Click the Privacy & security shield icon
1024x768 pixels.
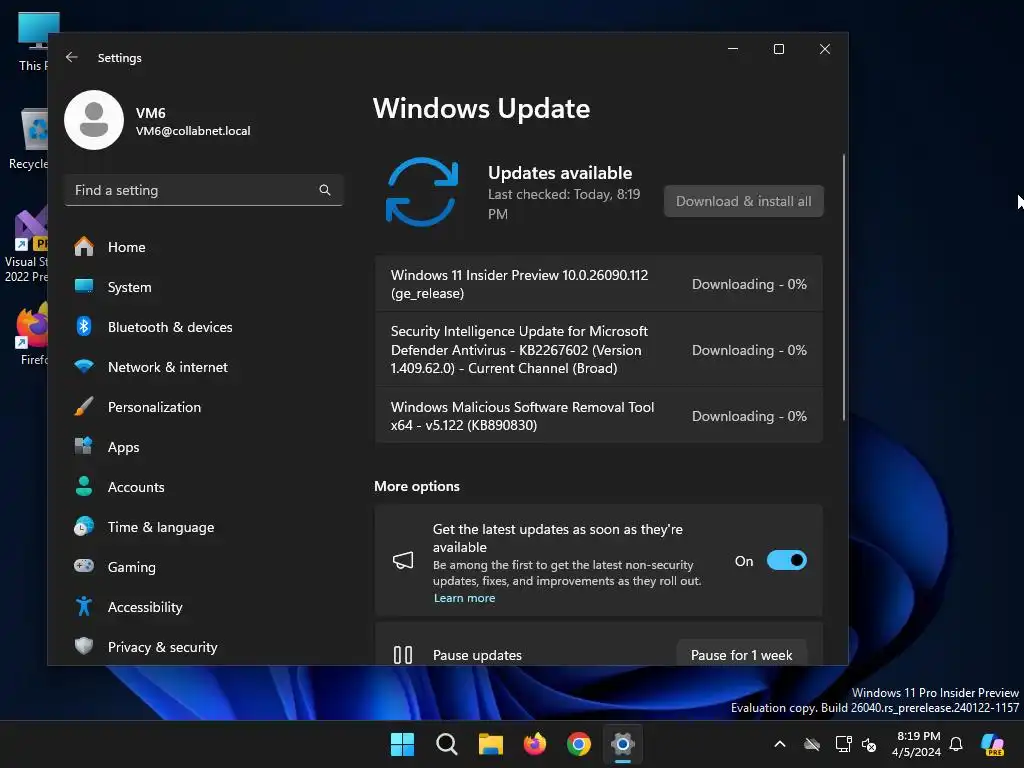(x=84, y=647)
